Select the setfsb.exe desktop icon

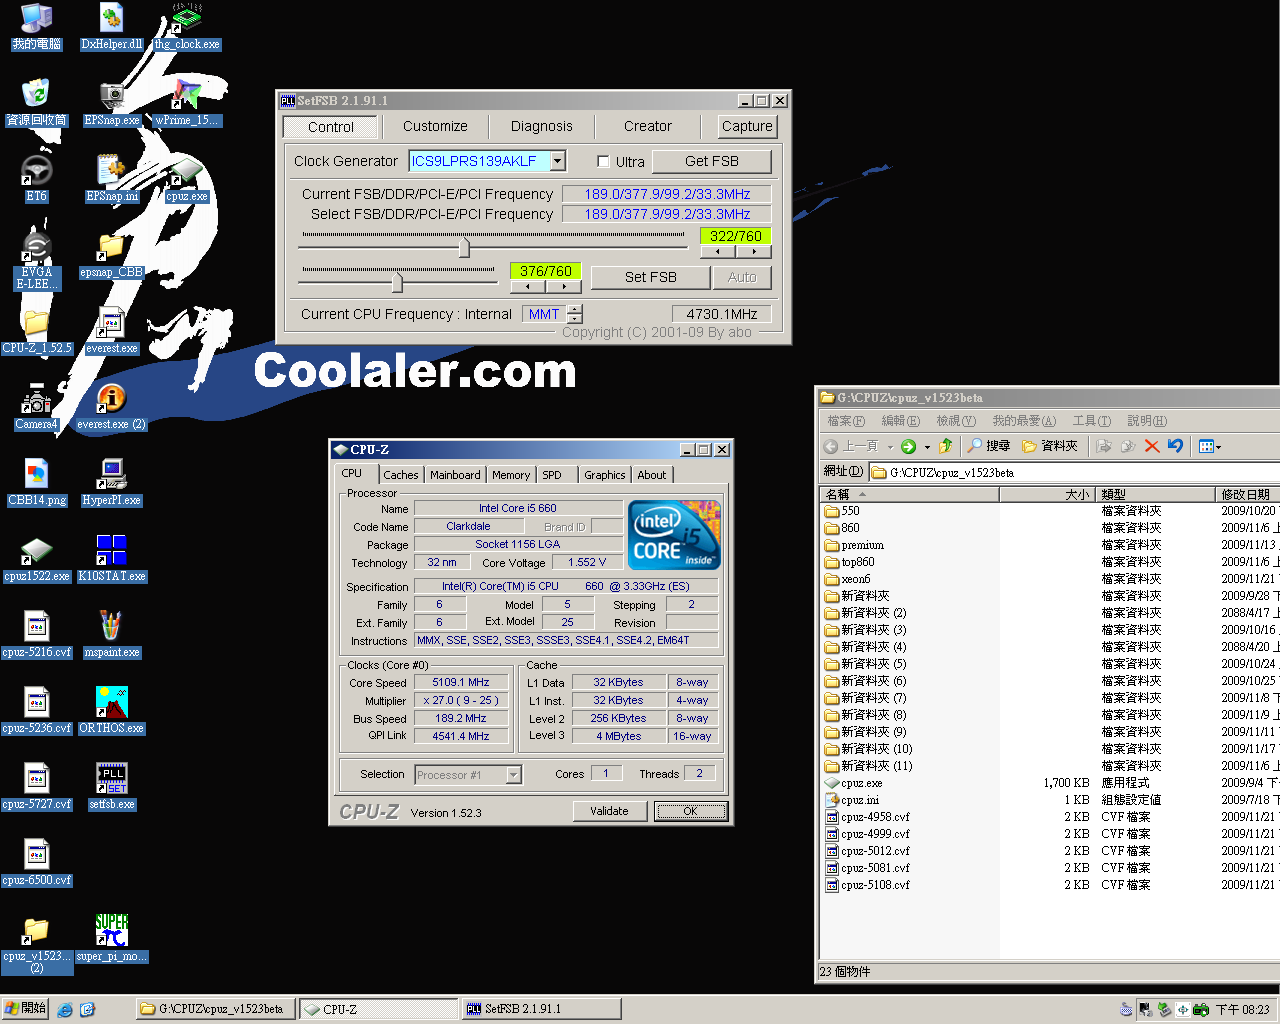pos(112,787)
